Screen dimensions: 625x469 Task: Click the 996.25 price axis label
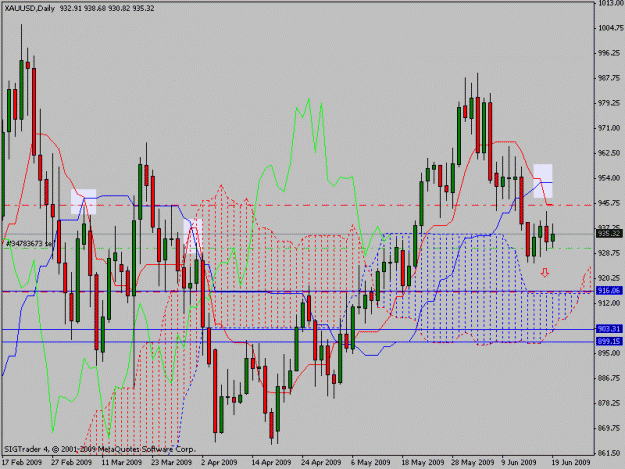[610, 53]
